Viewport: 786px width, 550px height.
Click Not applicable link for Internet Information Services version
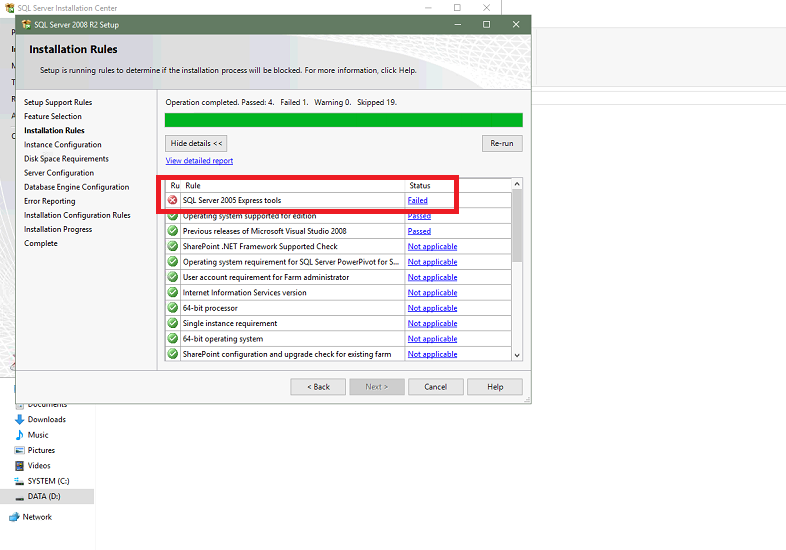[x=432, y=292]
